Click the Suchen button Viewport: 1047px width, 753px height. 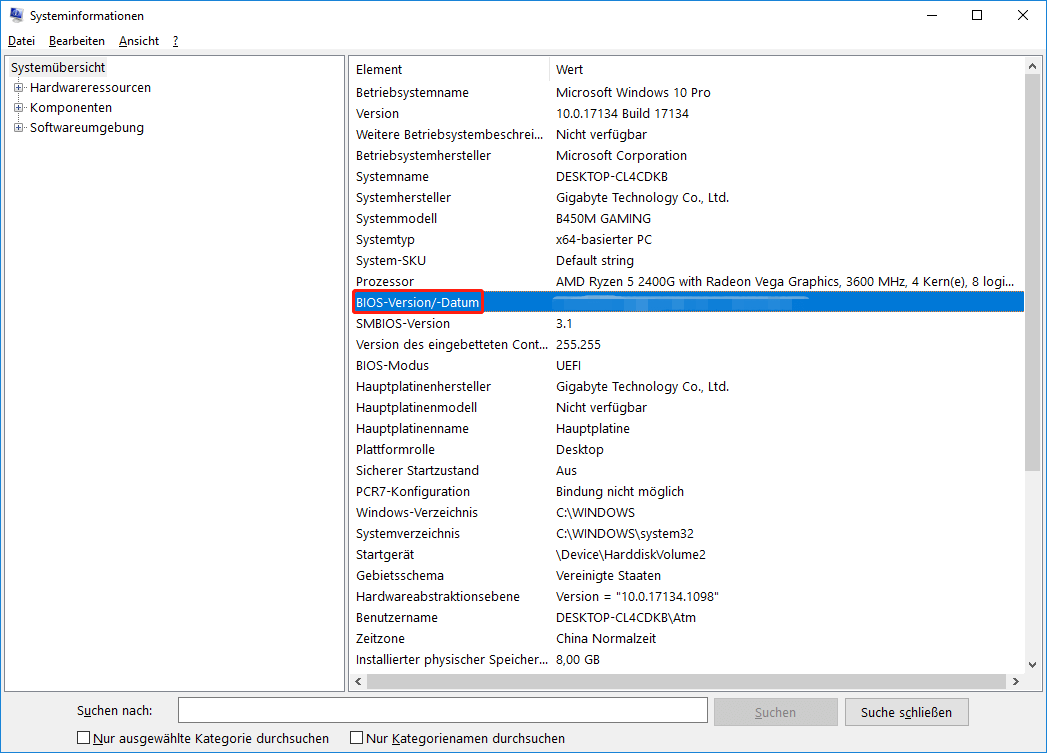click(775, 712)
